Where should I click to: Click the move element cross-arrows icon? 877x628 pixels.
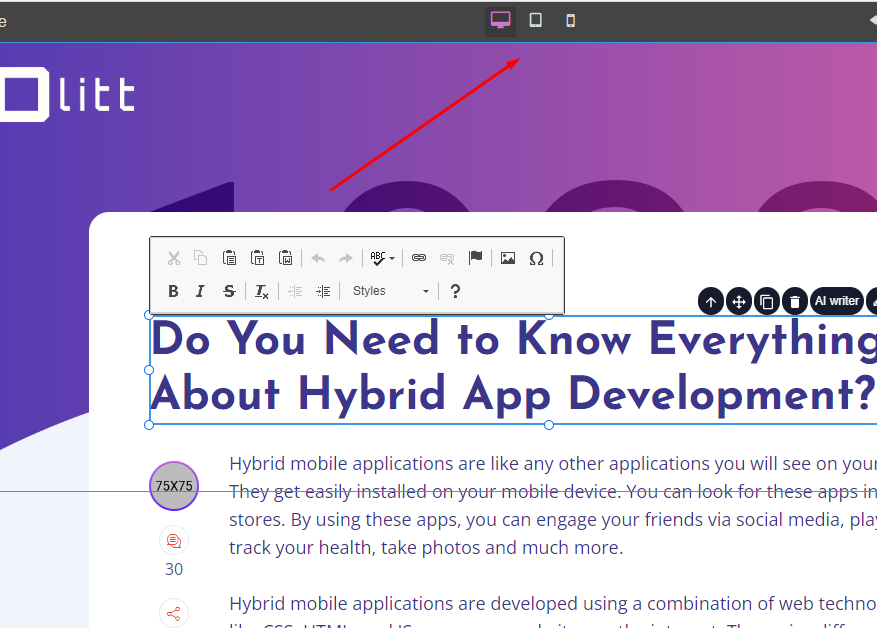point(739,302)
